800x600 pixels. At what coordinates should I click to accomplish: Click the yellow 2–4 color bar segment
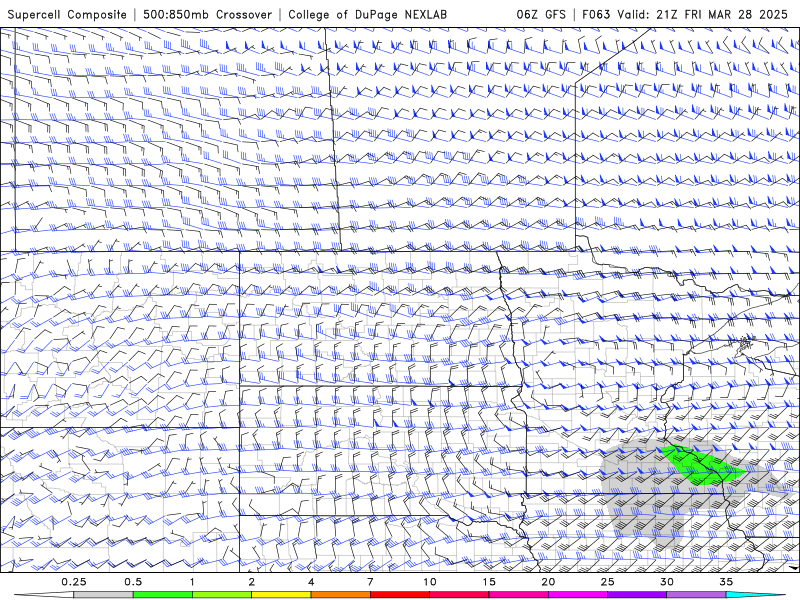[x=281, y=595]
